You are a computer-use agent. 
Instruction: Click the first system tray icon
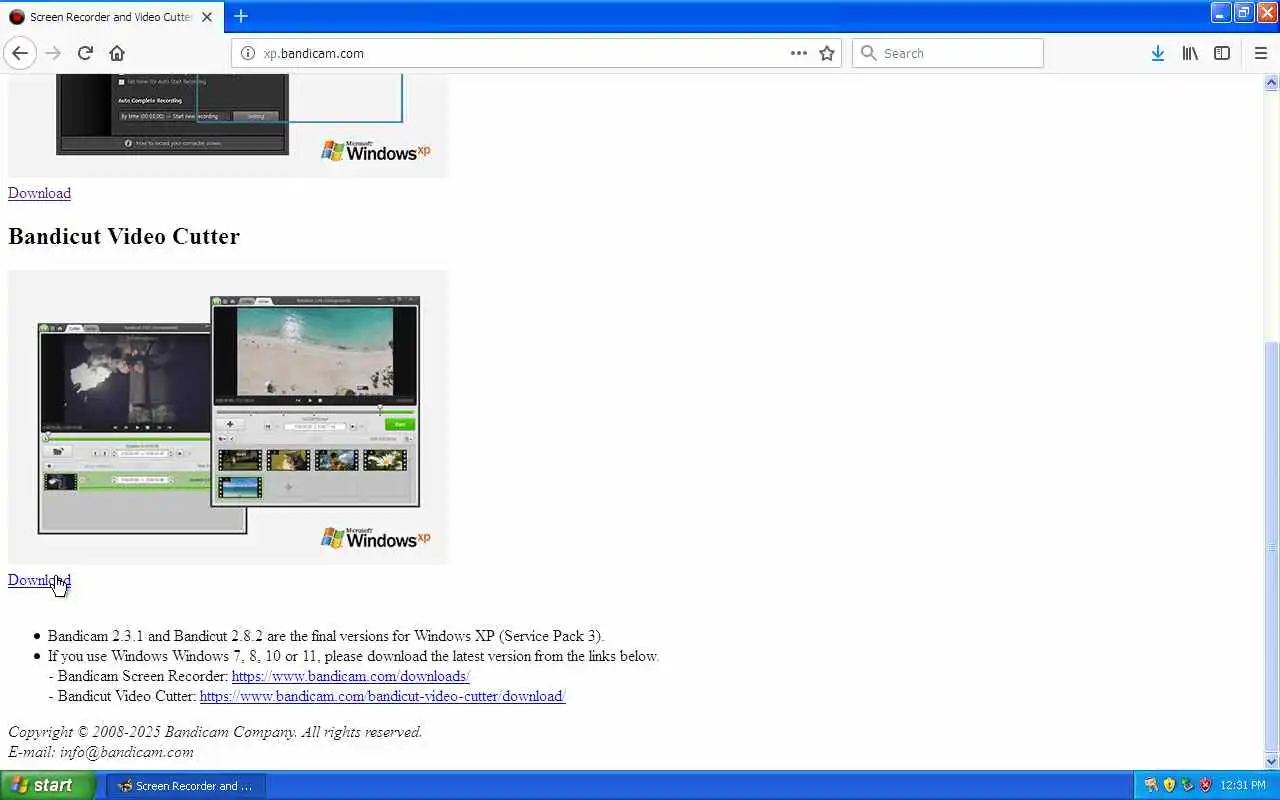1151,785
